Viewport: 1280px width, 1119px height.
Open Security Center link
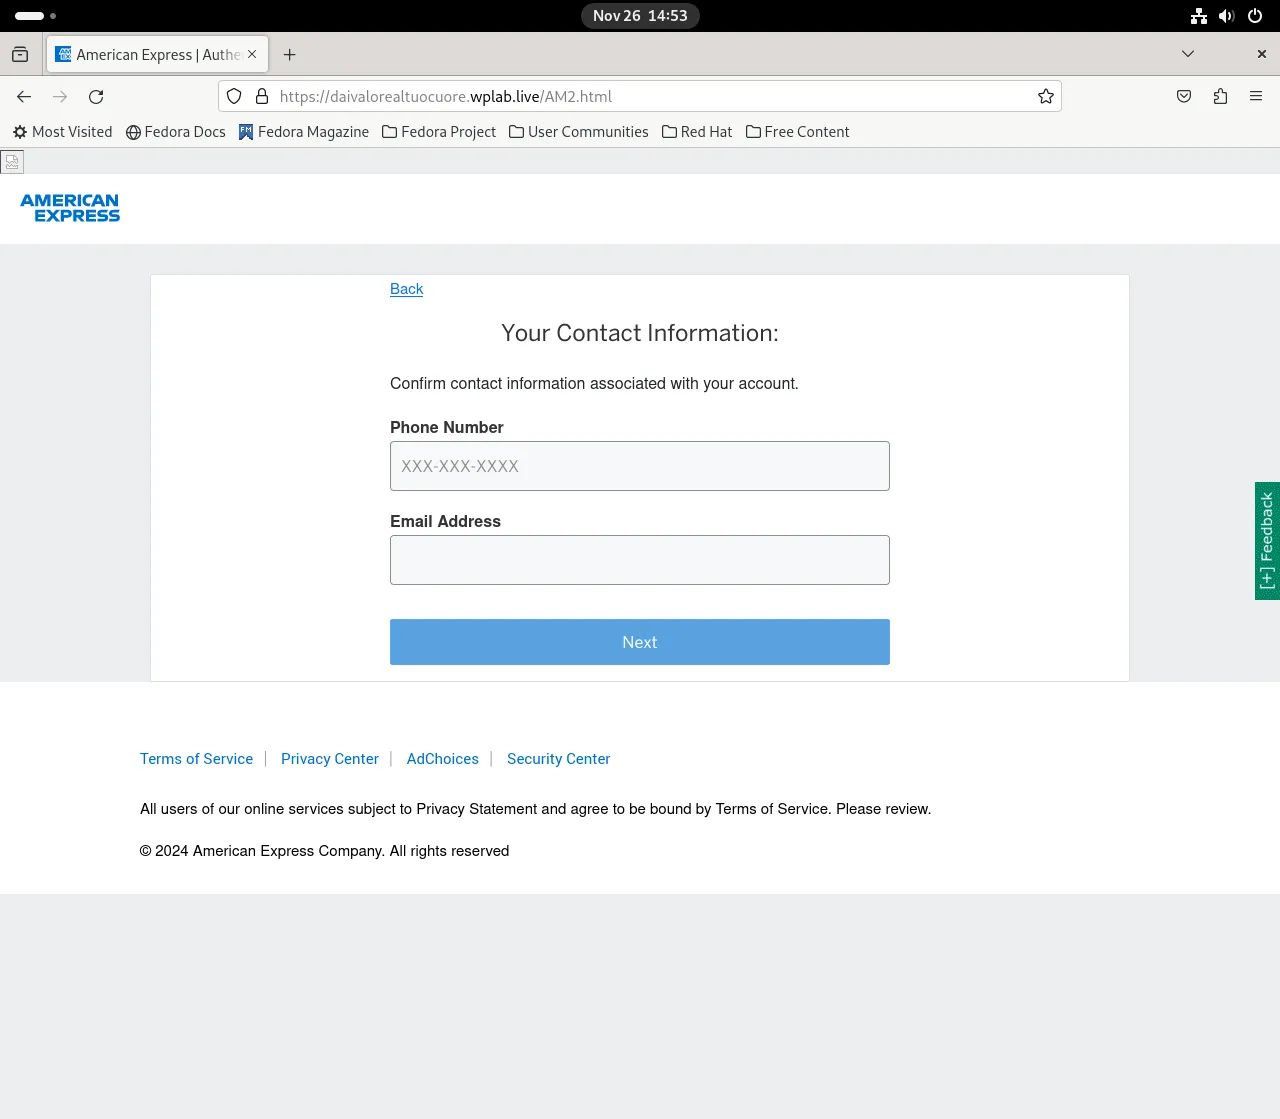coord(558,759)
